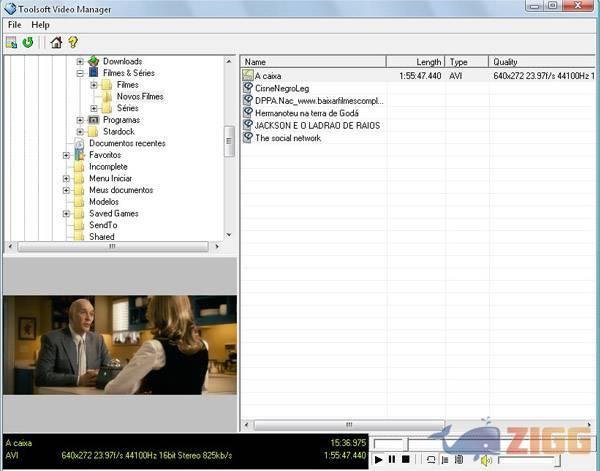
Task: Pause the video playback
Action: click(x=392, y=460)
